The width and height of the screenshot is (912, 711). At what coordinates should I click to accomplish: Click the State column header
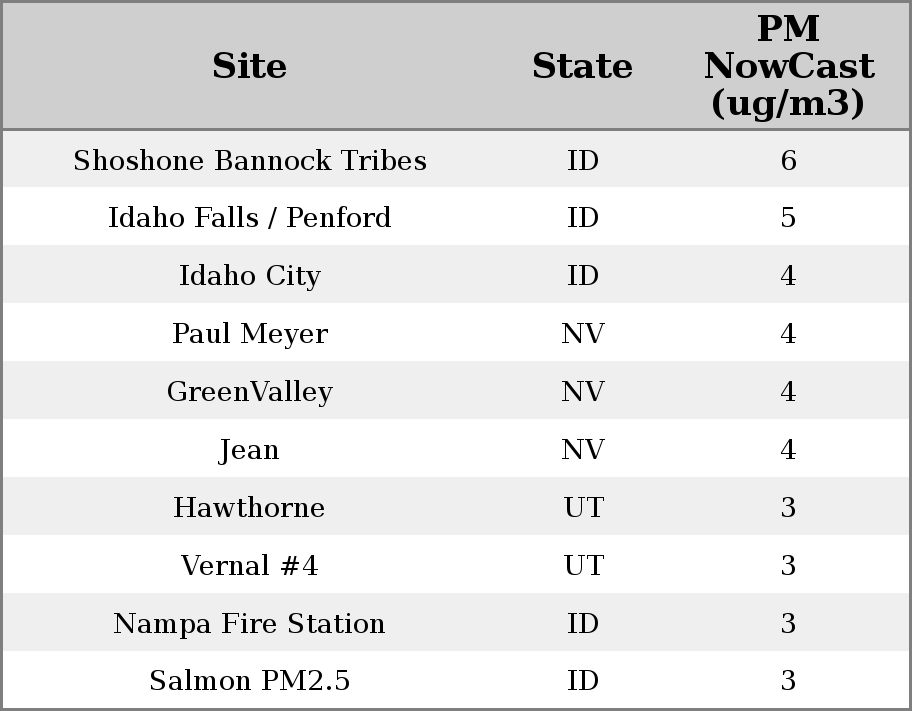pos(582,66)
